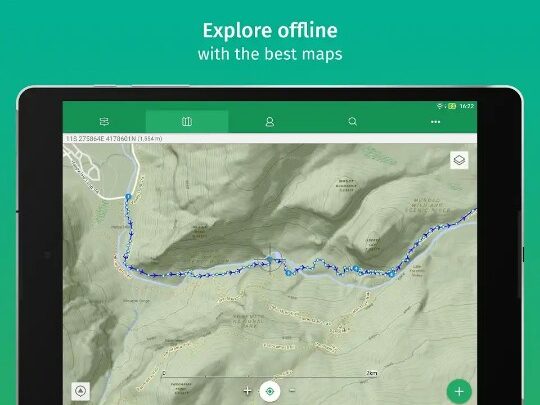This screenshot has height=405, width=540.
Task: Select waypoint marker 4 on the route
Action: pyautogui.click(x=356, y=269)
